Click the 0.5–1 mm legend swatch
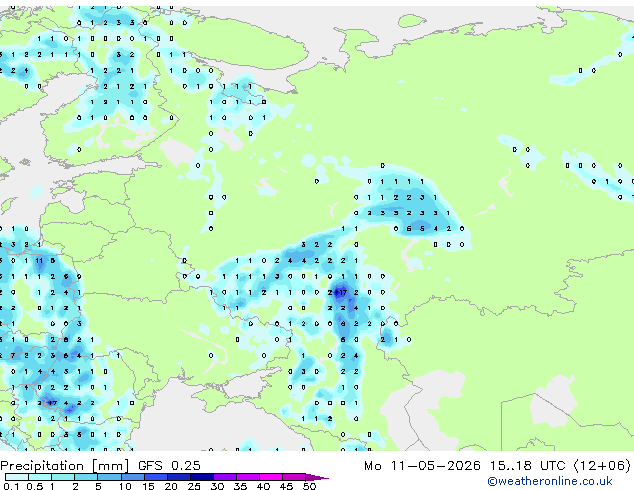 (x=40, y=477)
